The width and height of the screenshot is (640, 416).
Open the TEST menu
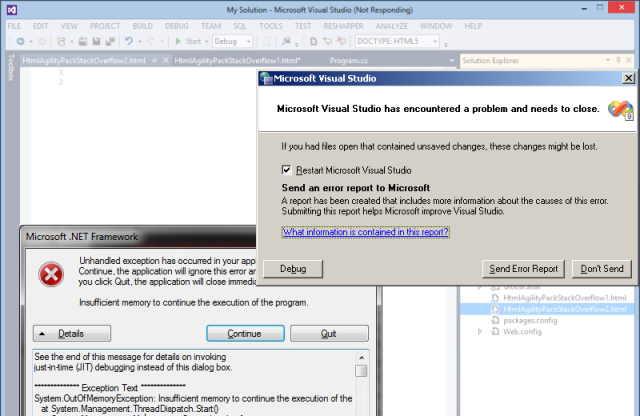(x=303, y=26)
